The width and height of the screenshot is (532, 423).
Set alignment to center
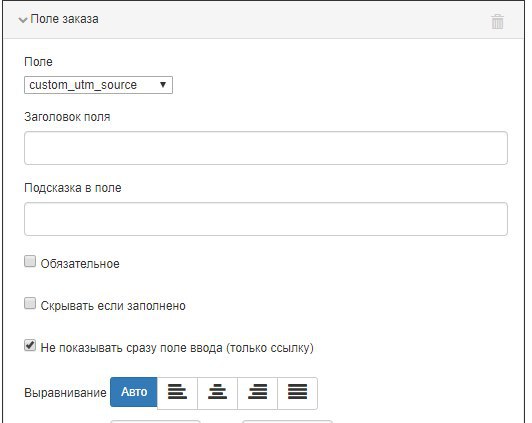tap(217, 392)
